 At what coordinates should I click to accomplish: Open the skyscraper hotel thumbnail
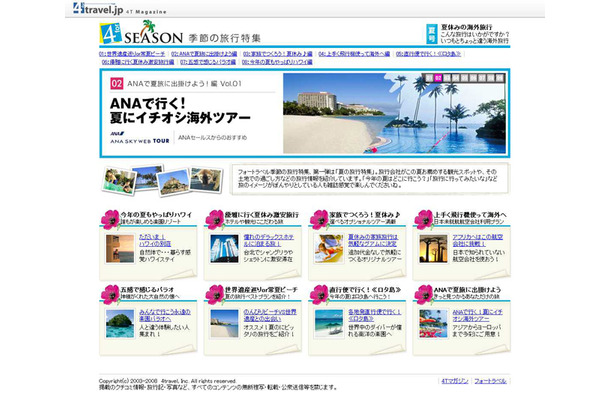[224, 249]
